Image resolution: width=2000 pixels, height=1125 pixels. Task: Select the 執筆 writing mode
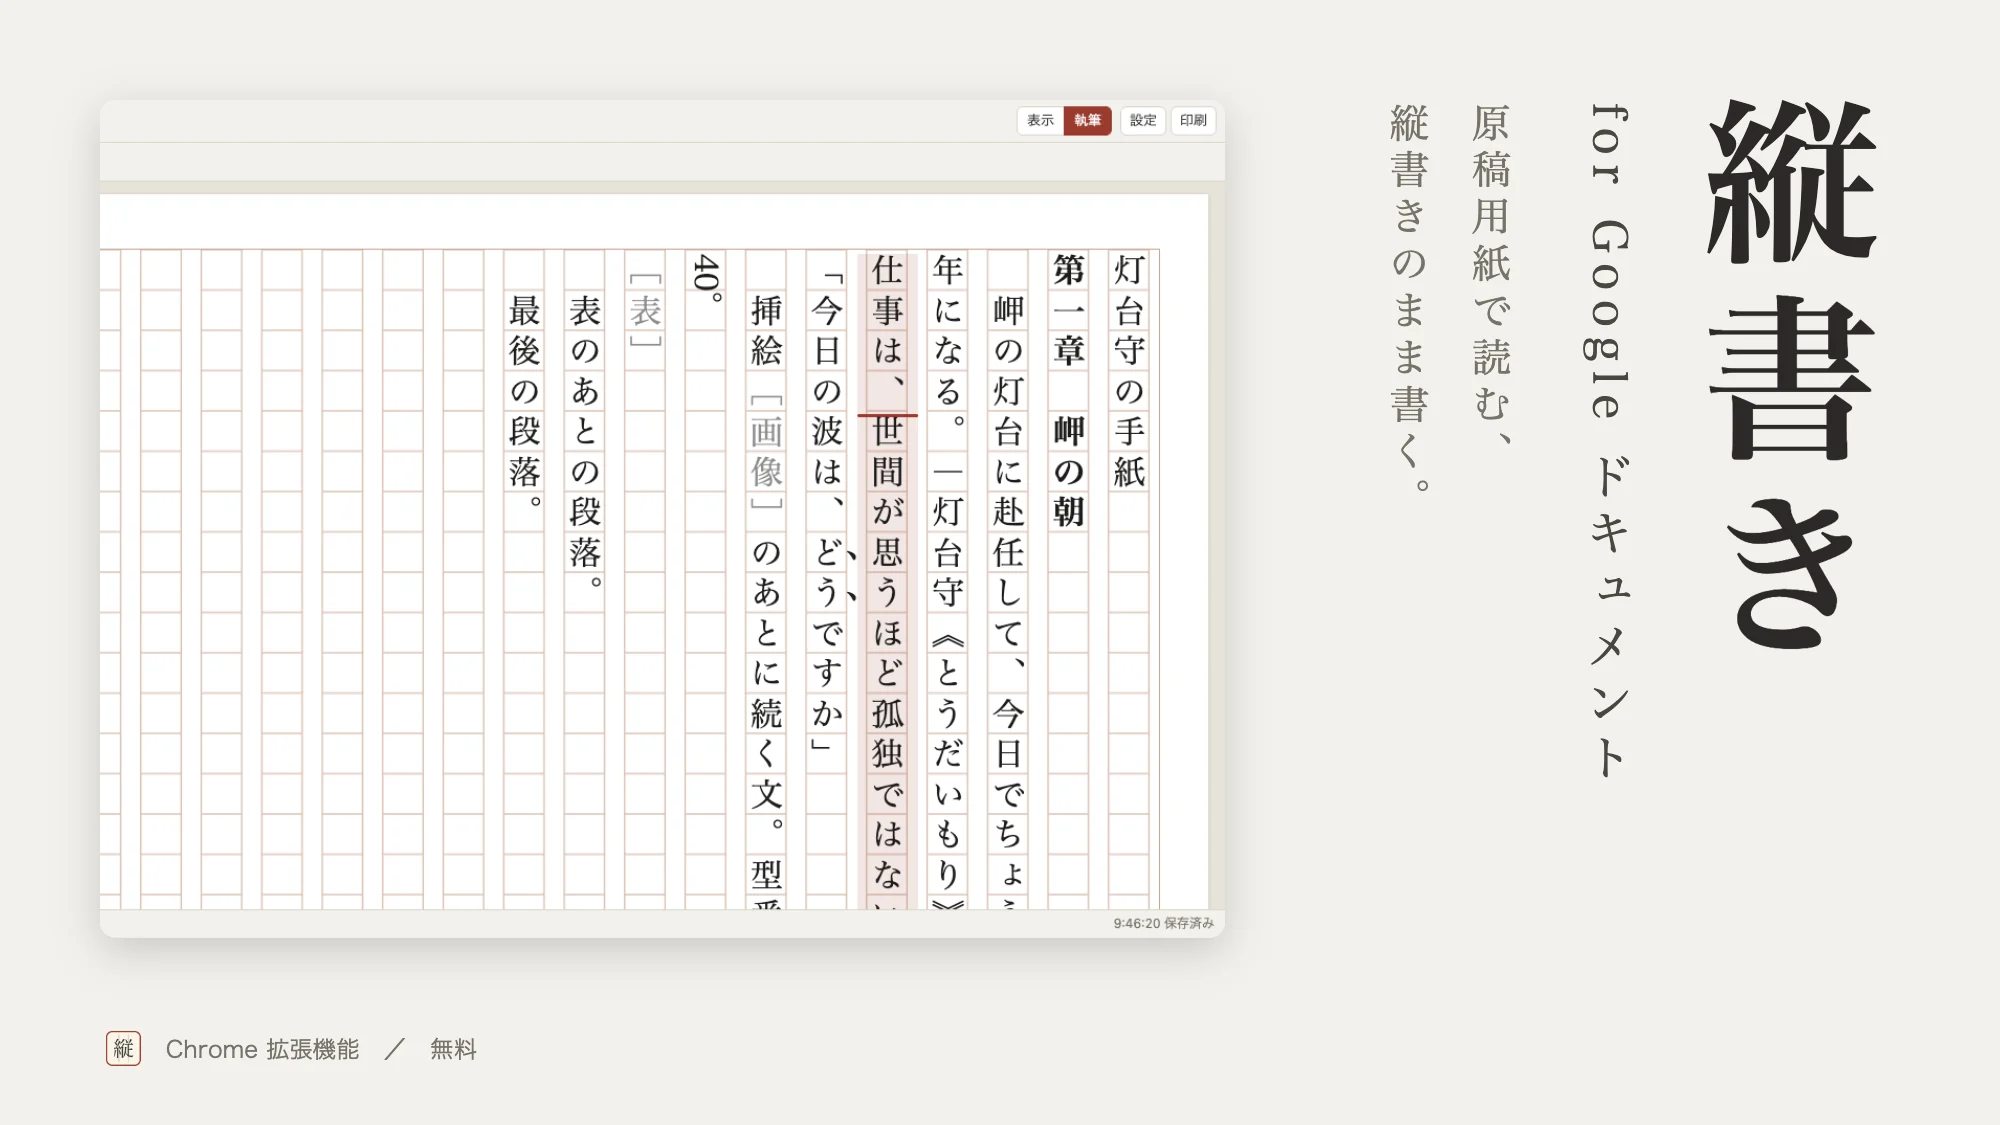tap(1088, 120)
